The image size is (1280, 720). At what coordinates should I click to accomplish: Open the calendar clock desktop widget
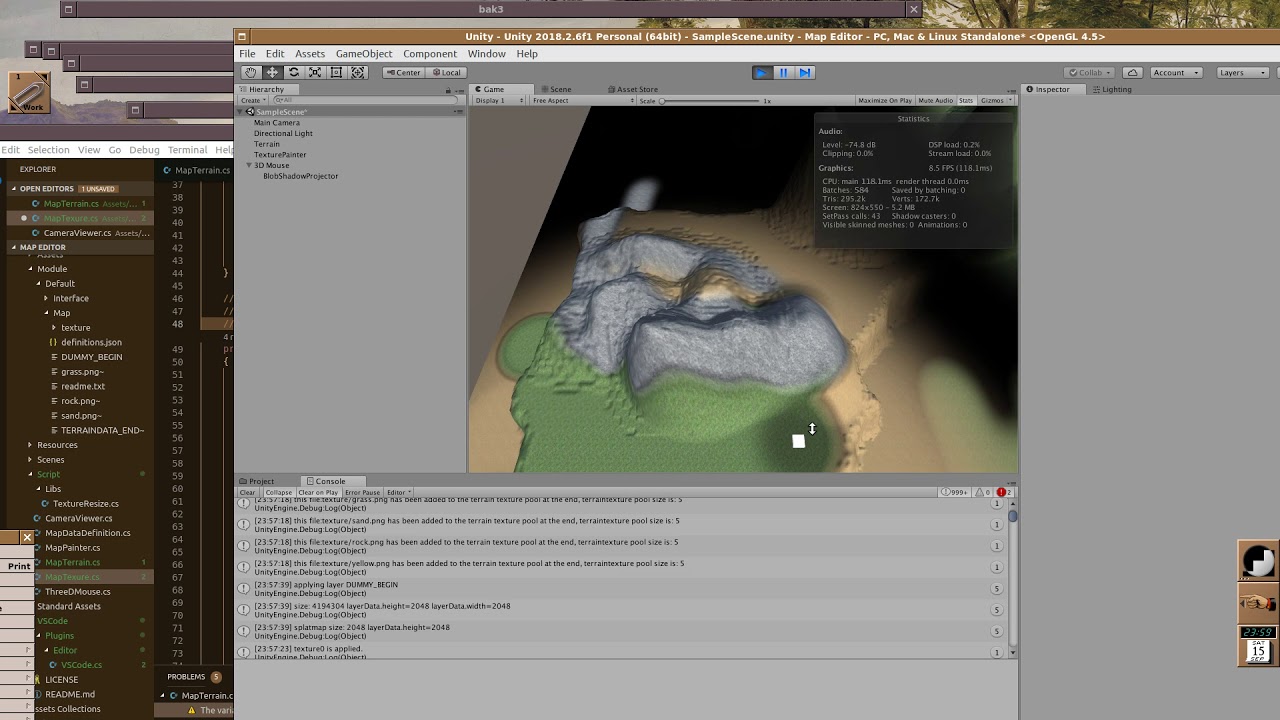[x=1258, y=645]
